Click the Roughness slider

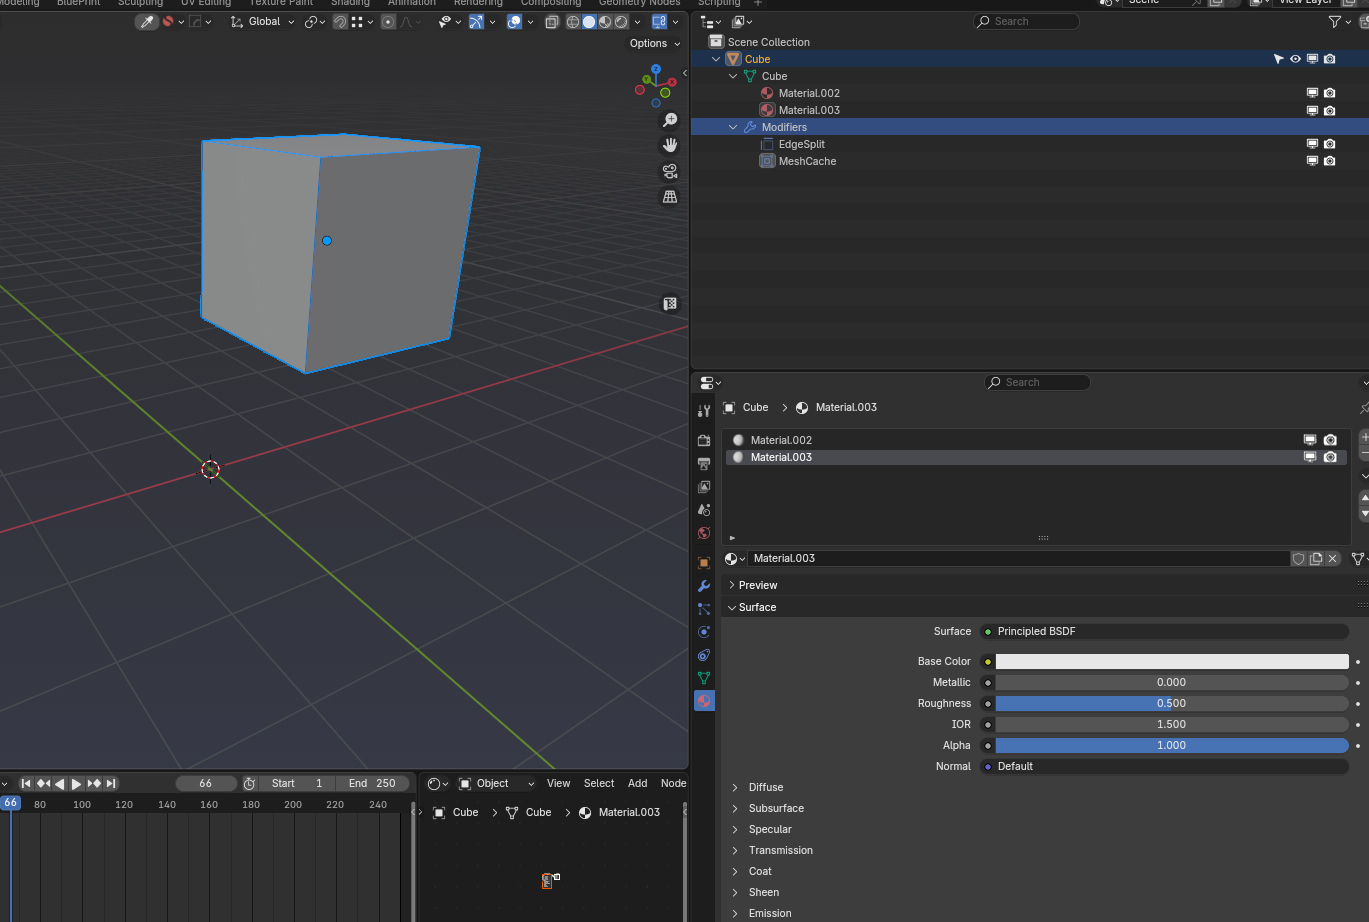(x=1172, y=704)
